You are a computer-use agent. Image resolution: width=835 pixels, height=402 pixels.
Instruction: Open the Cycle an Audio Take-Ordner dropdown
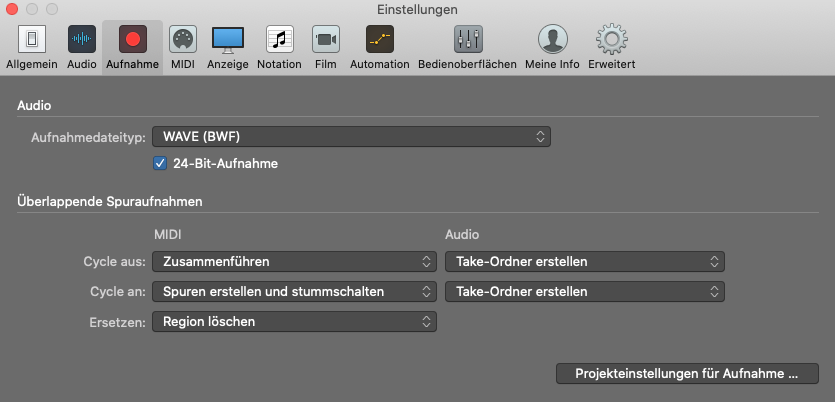point(585,292)
